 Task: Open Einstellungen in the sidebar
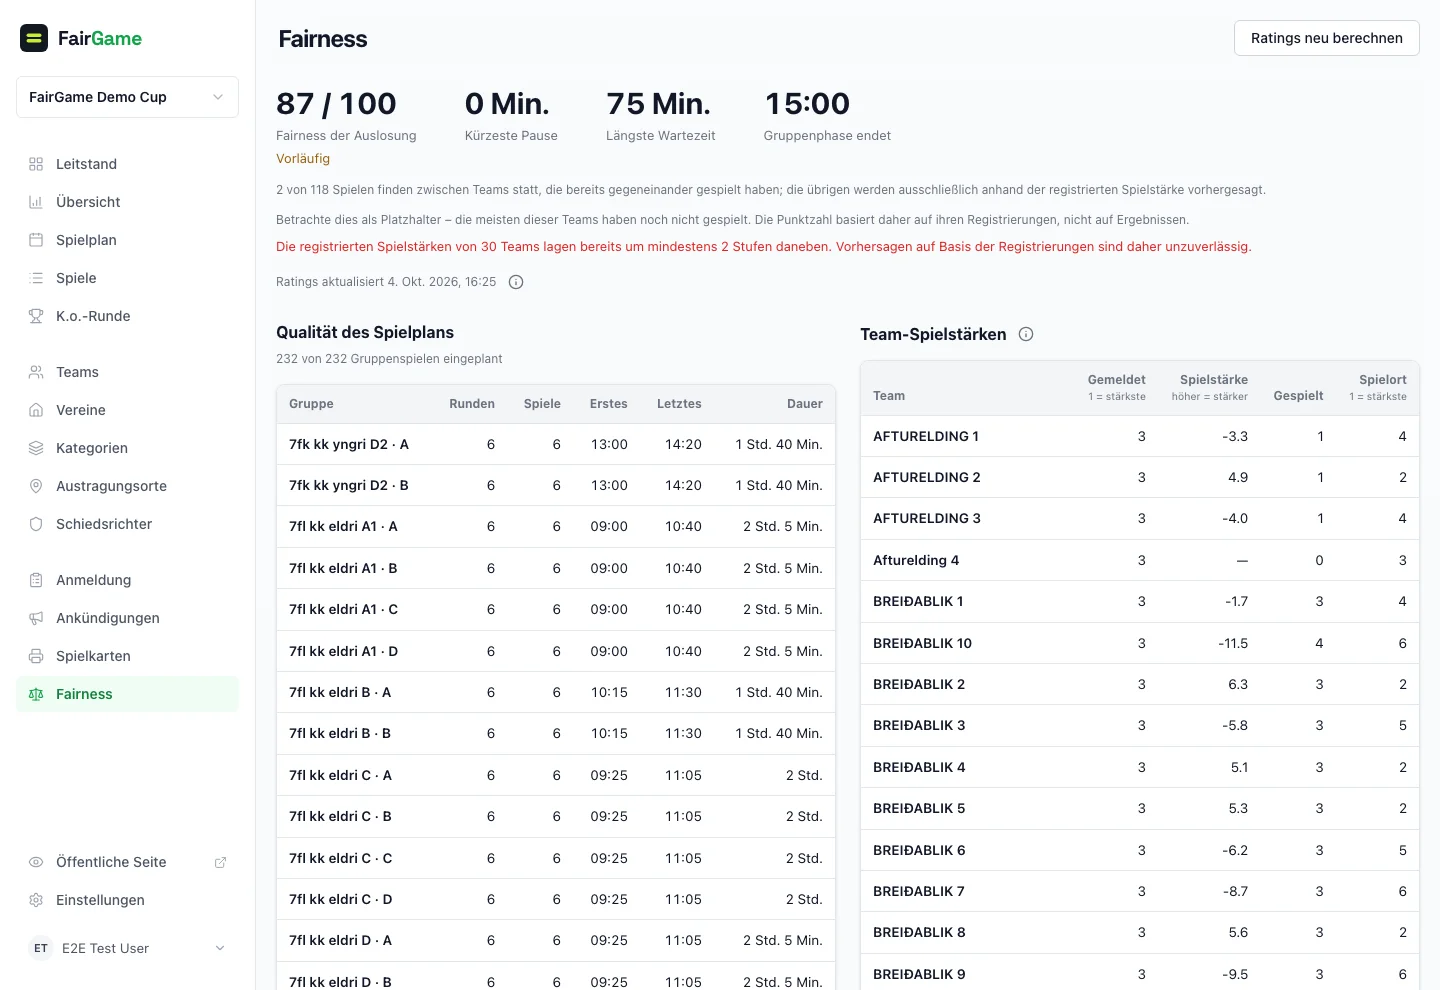[x=127, y=900]
